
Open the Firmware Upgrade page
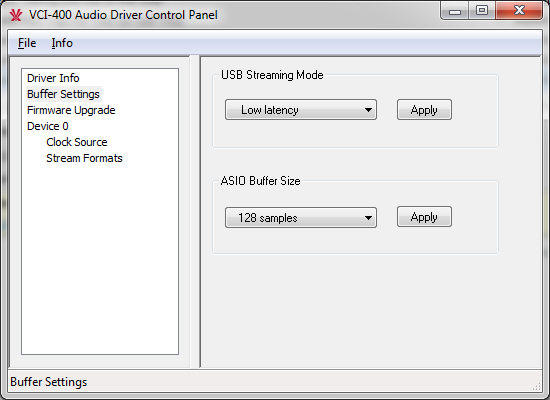71,110
